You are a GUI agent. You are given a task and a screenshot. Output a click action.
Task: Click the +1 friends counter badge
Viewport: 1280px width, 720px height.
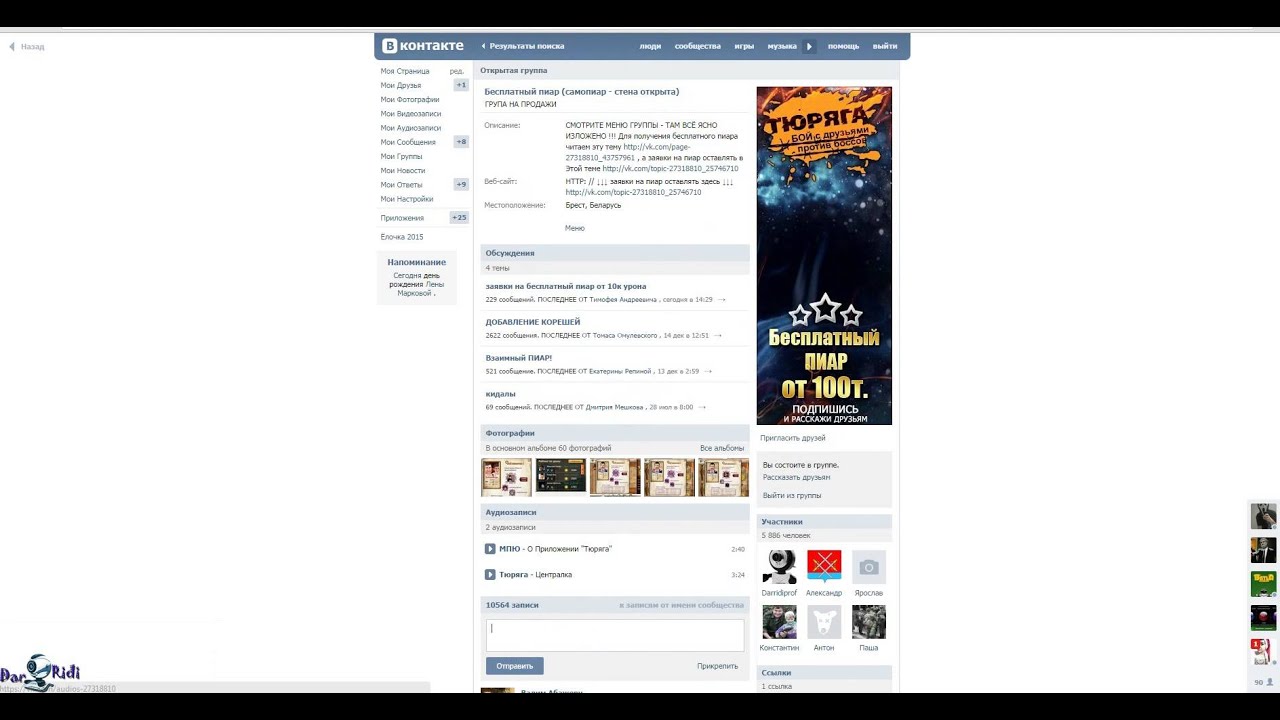pyautogui.click(x=461, y=85)
